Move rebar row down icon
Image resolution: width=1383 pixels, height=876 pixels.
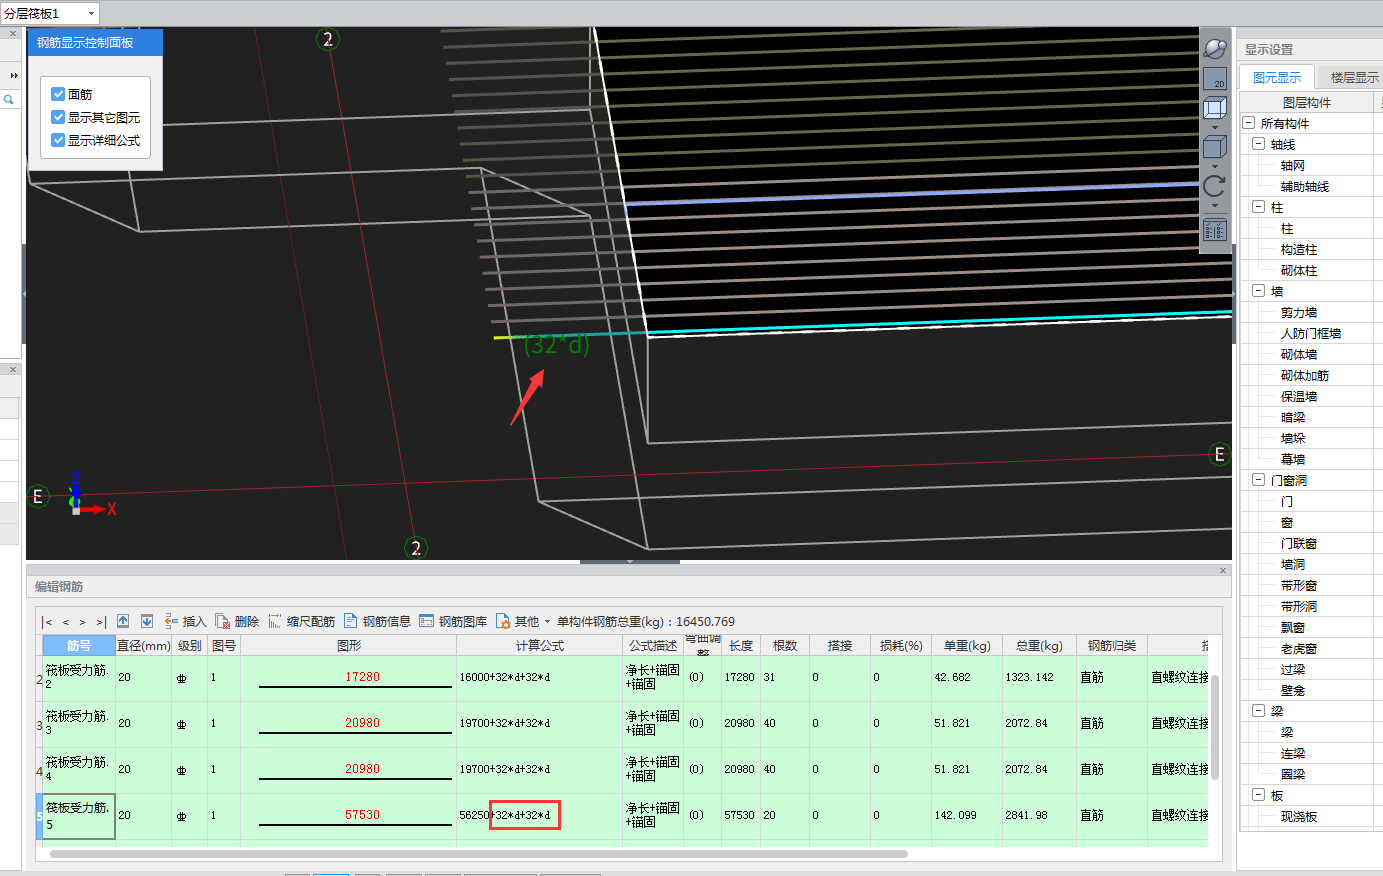click(147, 621)
